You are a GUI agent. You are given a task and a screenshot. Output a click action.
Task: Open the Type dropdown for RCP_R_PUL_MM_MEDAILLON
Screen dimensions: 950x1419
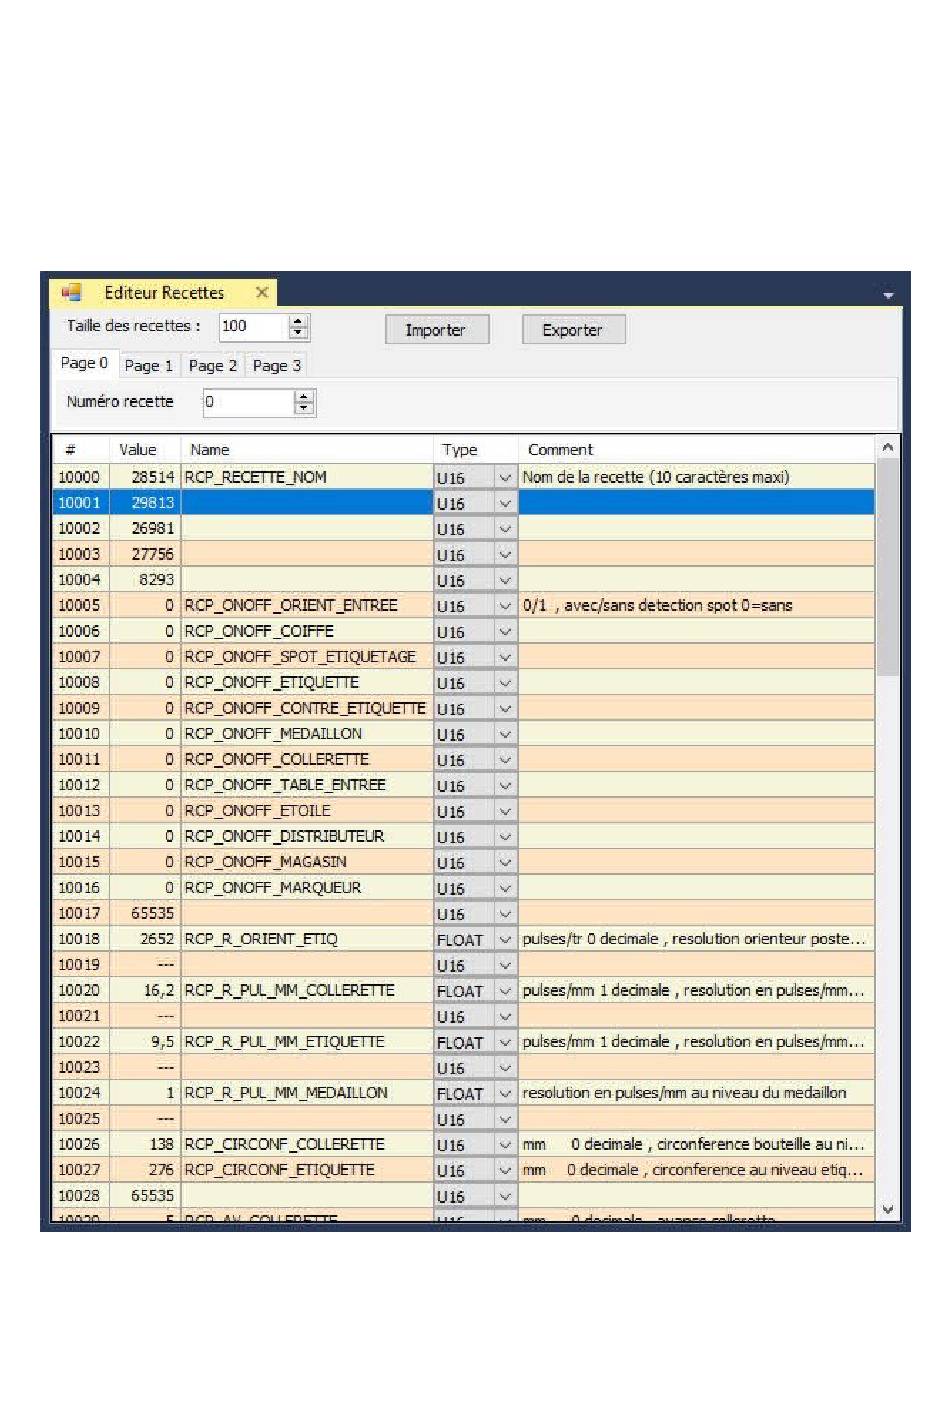point(505,1094)
